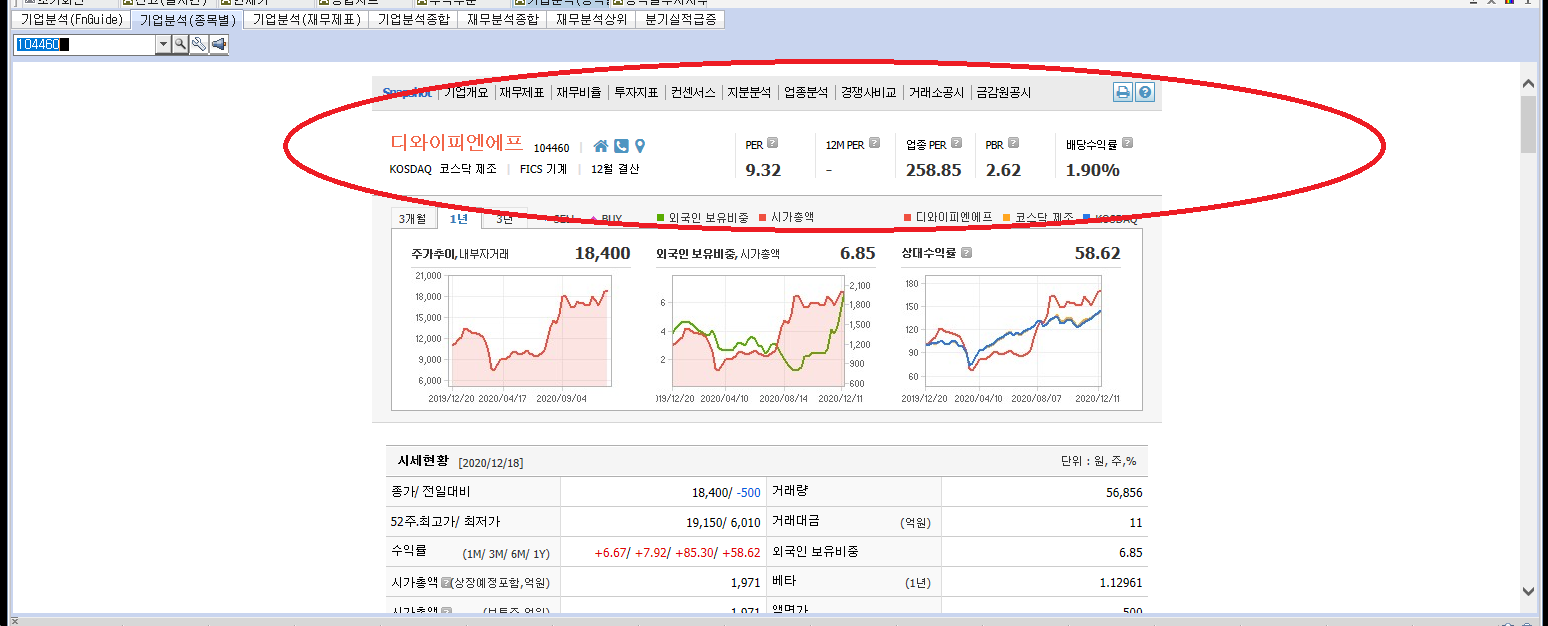Click the FICS 기계 classification text

coord(543,169)
